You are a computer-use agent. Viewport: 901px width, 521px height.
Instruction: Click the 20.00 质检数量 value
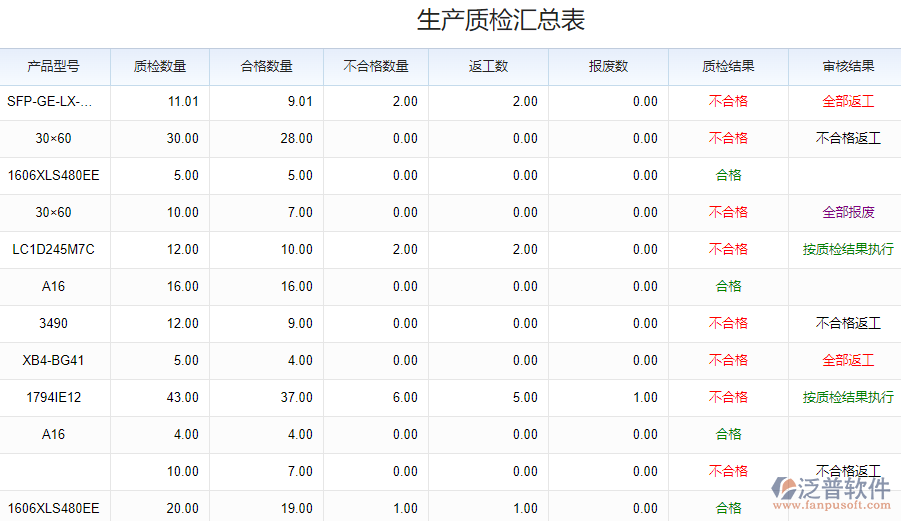[183, 508]
